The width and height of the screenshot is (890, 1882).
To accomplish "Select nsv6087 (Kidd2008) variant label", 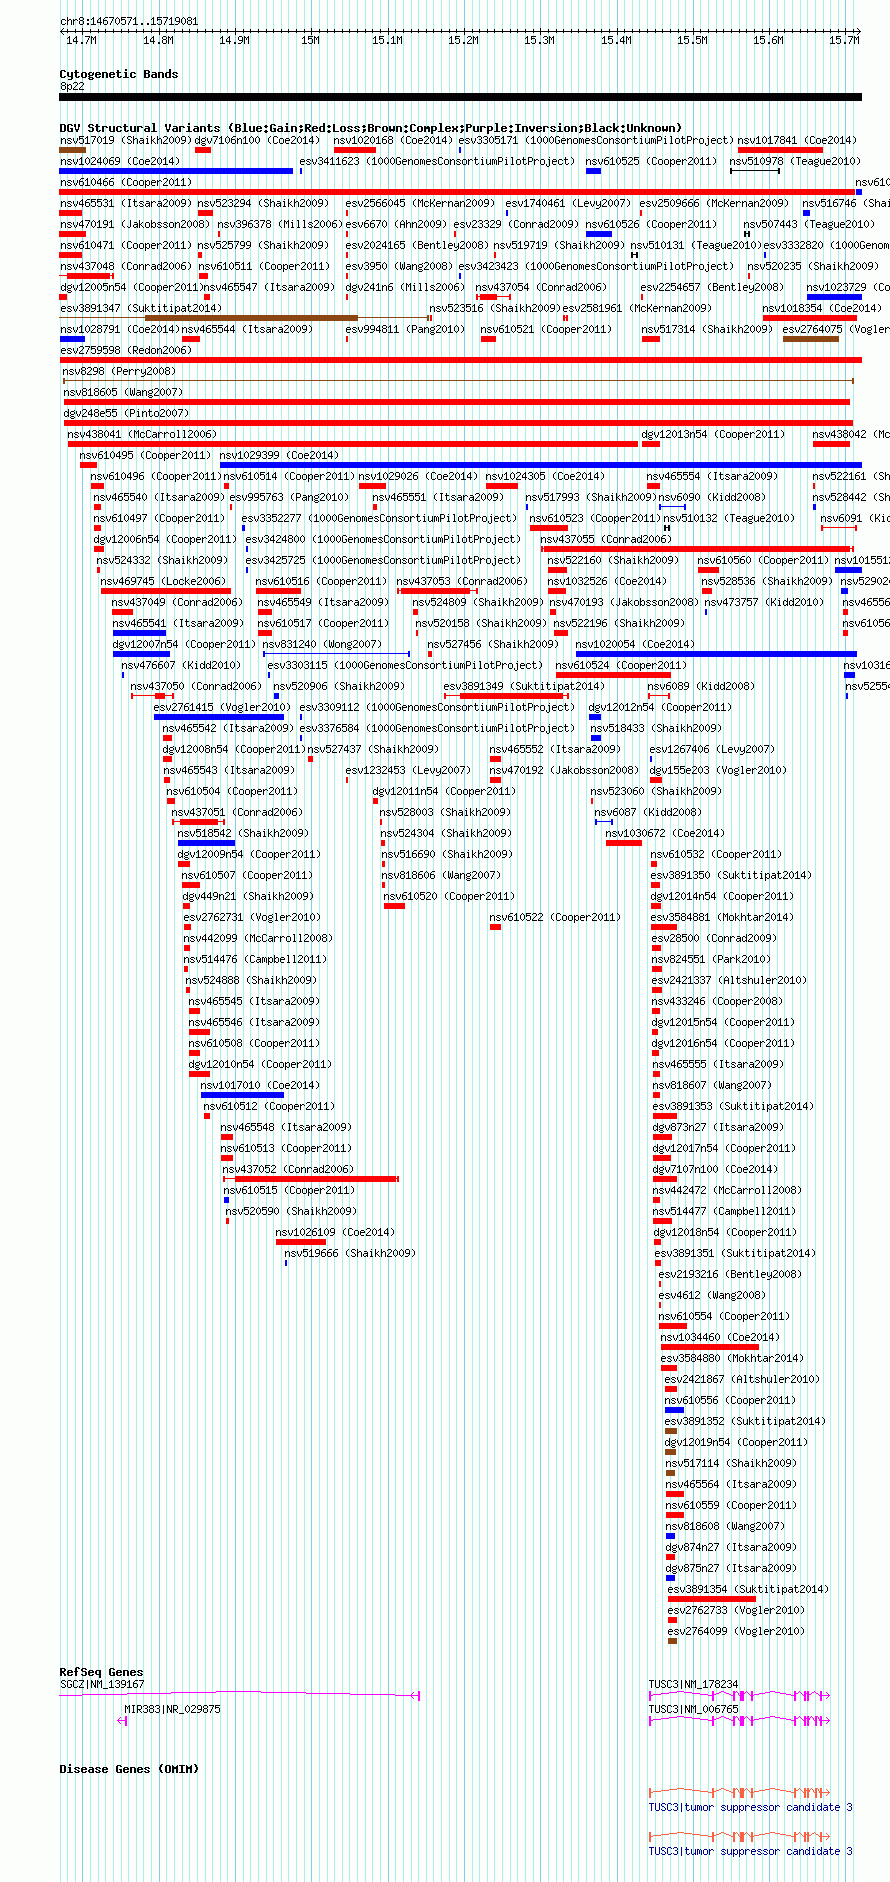I will 649,812.
